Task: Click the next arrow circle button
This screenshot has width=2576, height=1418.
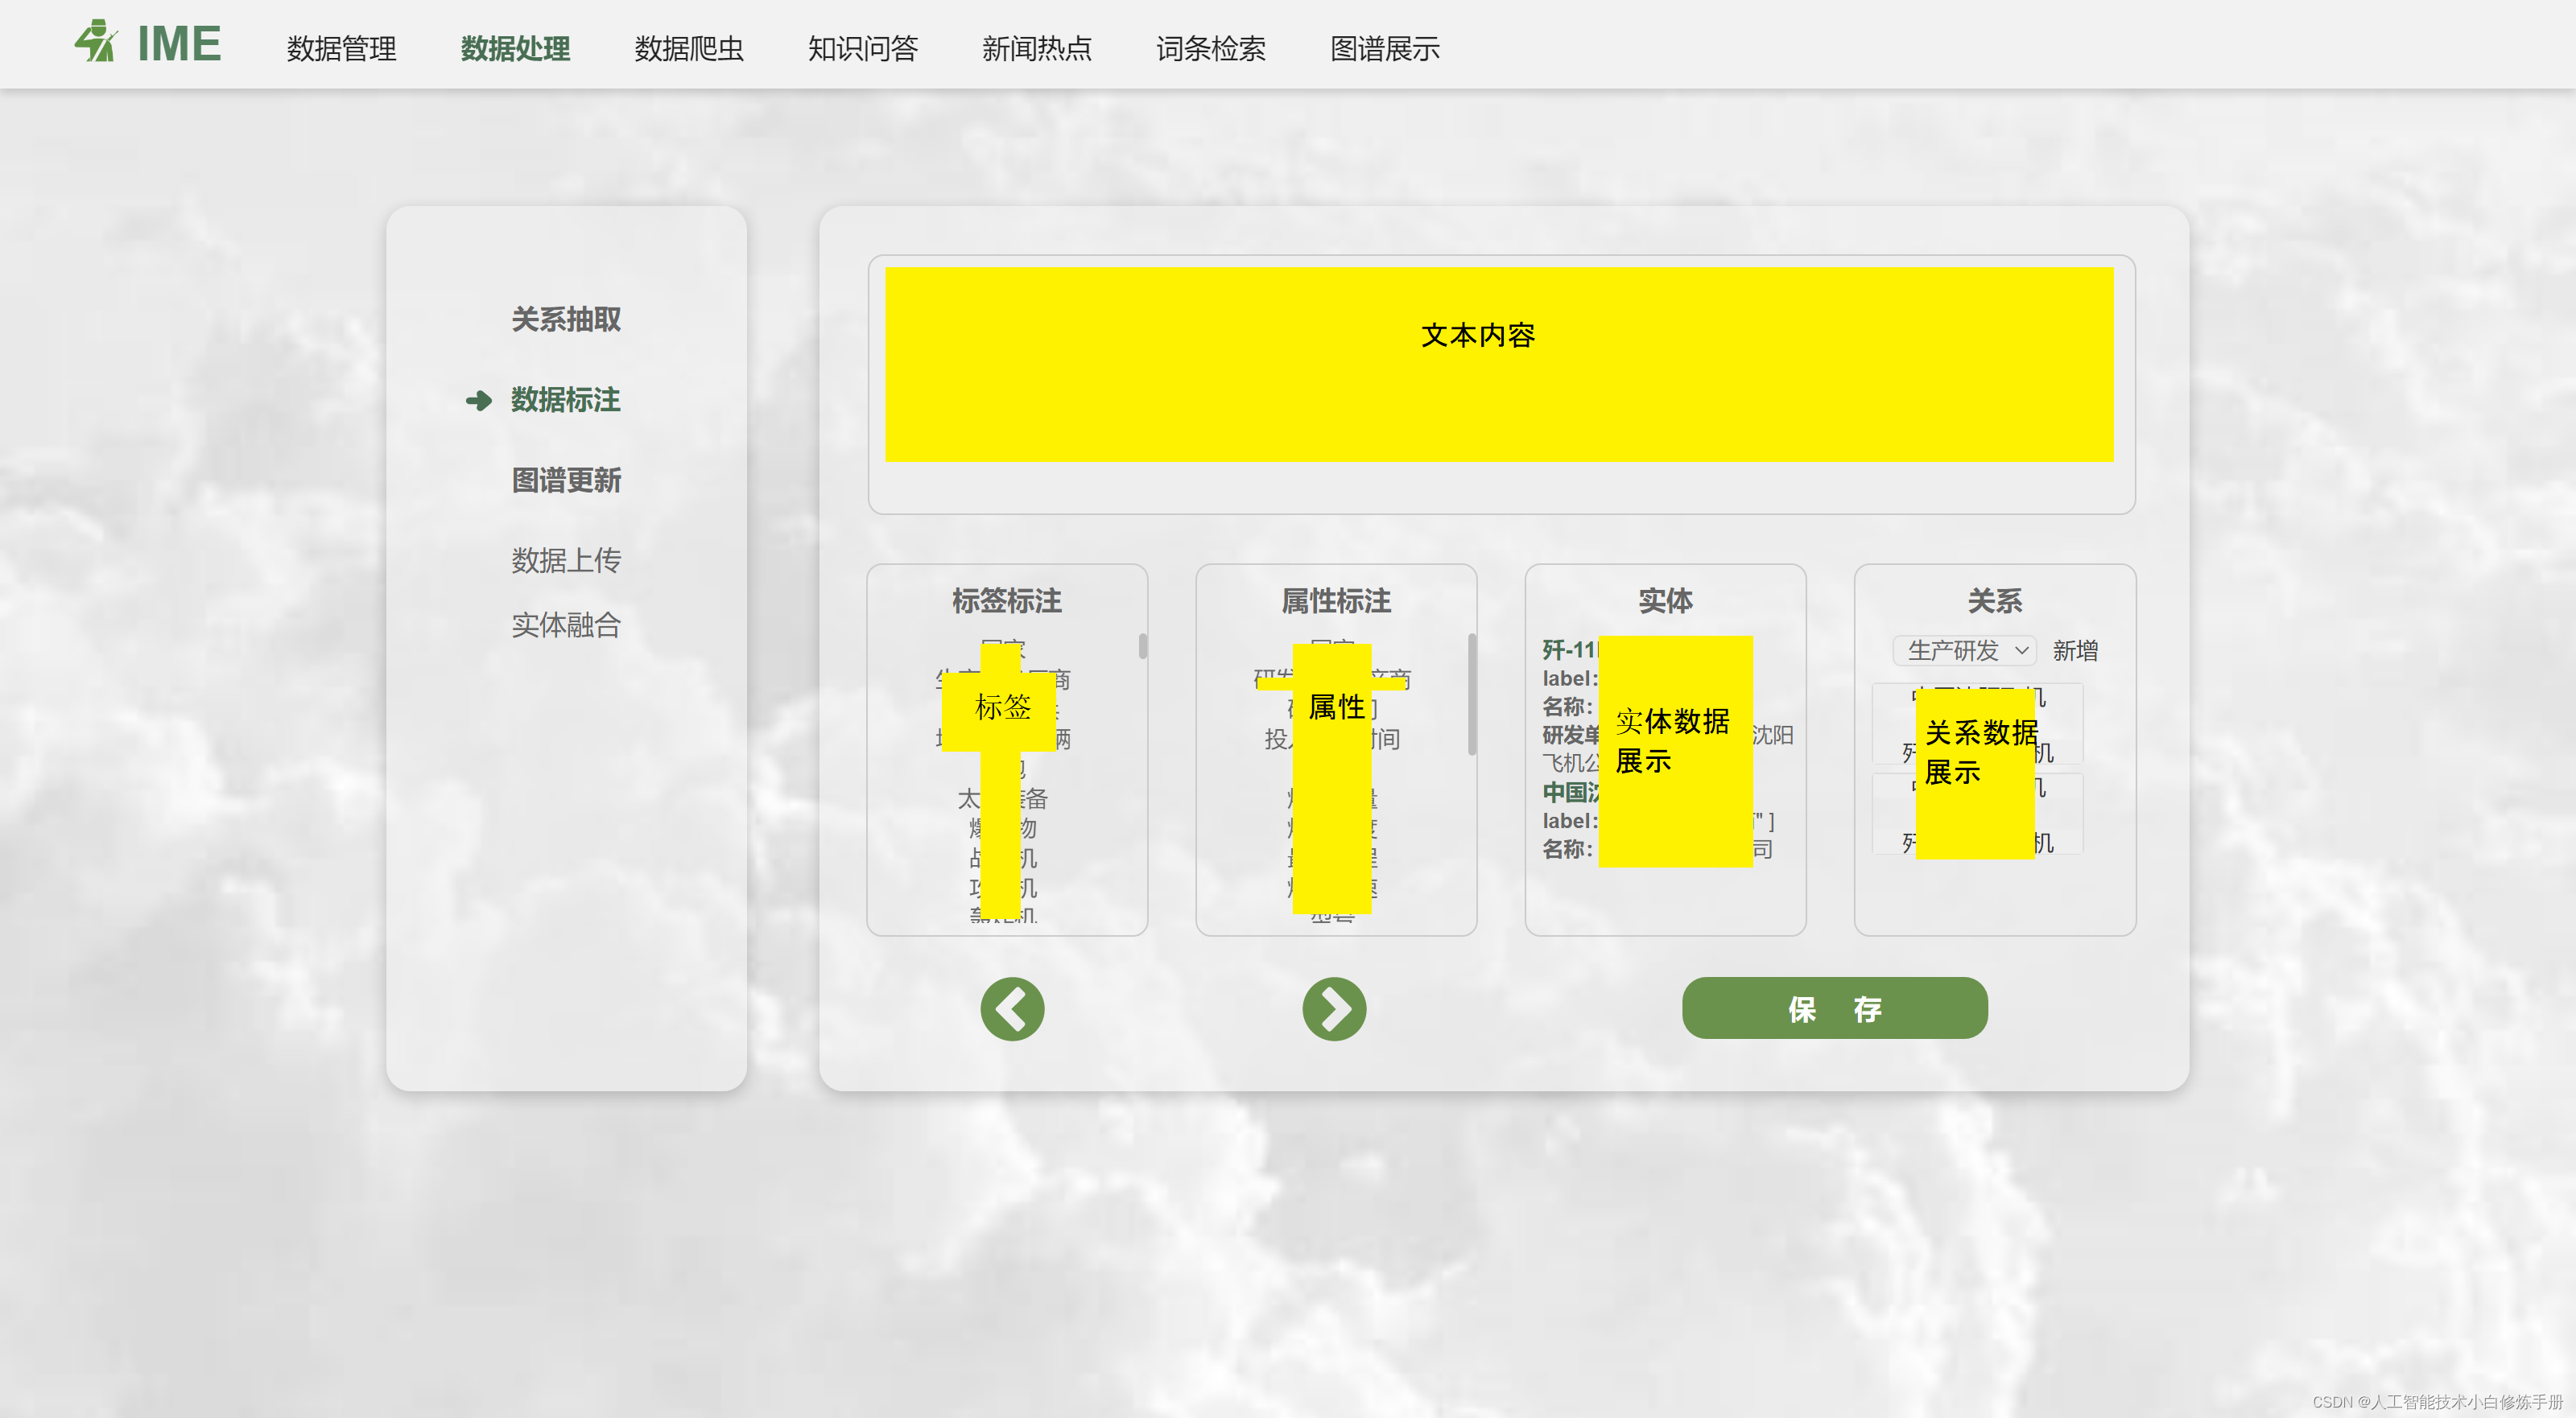Action: tap(1333, 1008)
